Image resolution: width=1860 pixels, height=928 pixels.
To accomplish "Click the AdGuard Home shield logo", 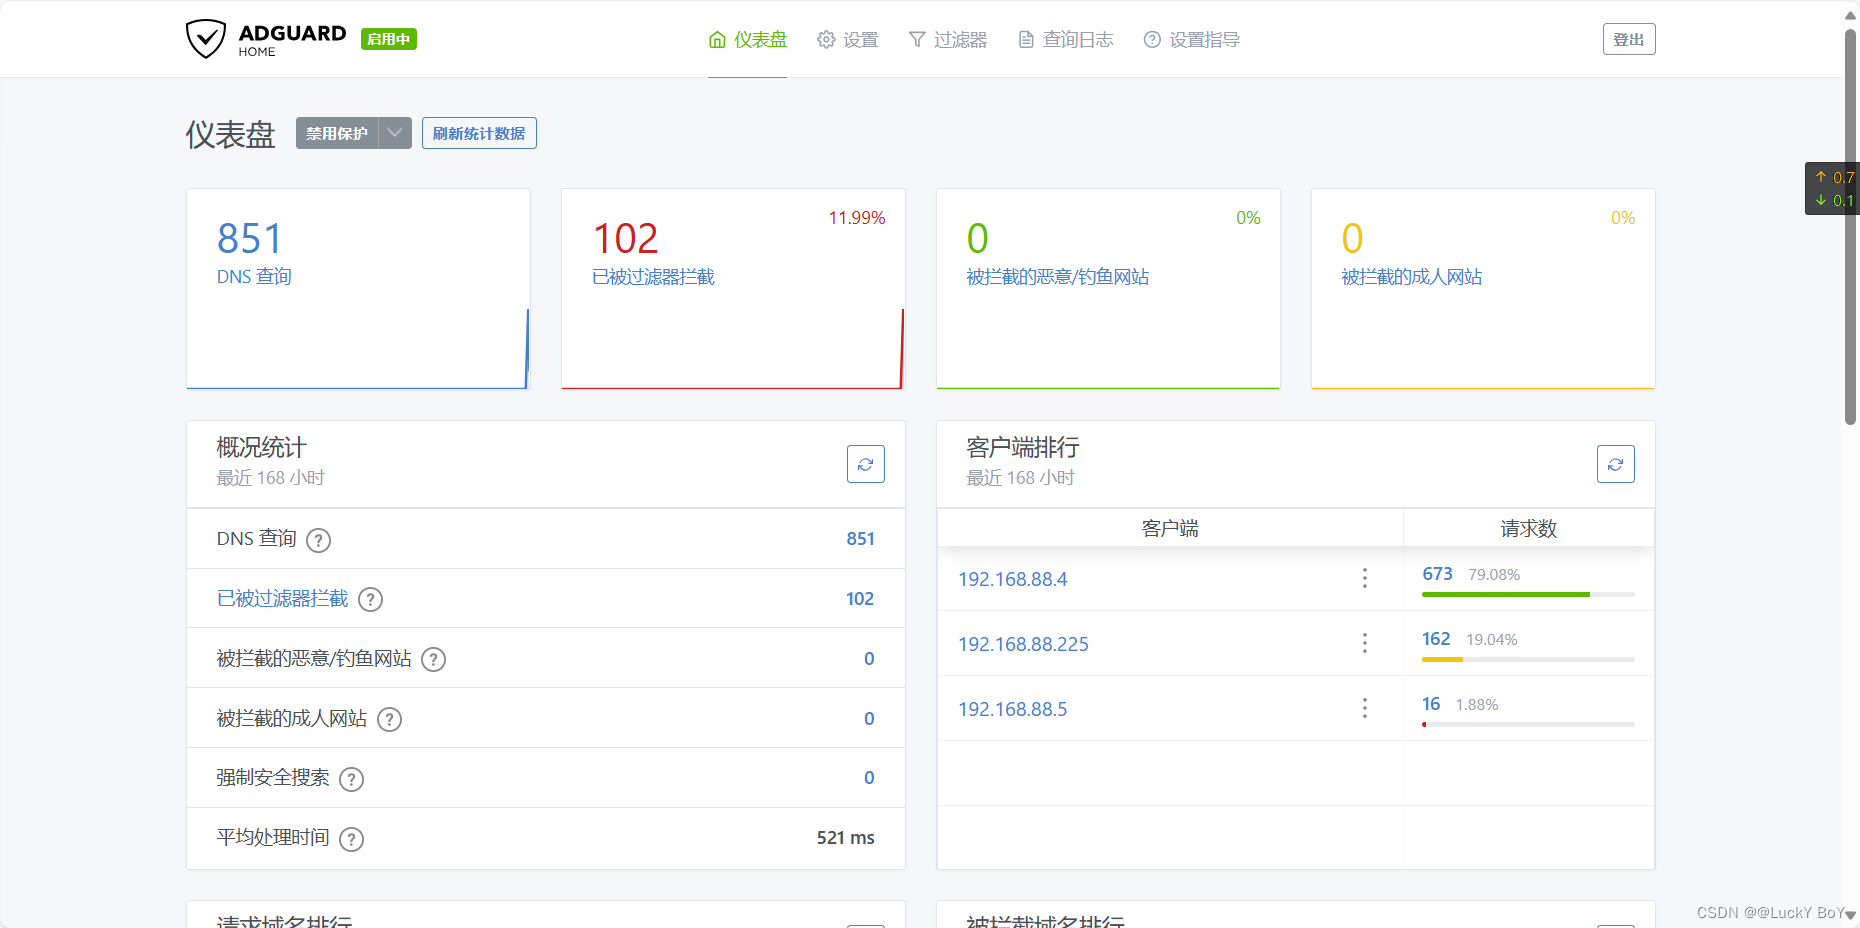I will 206,39.
